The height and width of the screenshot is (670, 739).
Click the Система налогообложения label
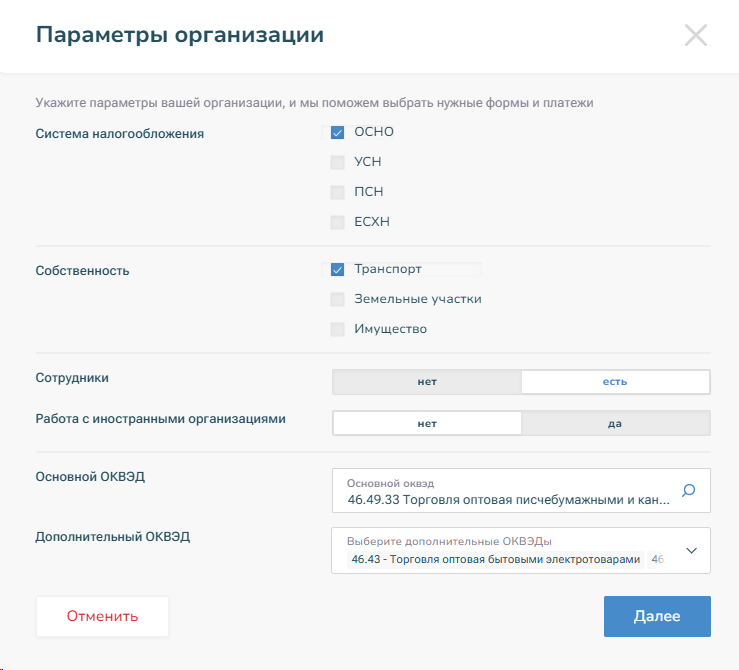[x=120, y=134]
